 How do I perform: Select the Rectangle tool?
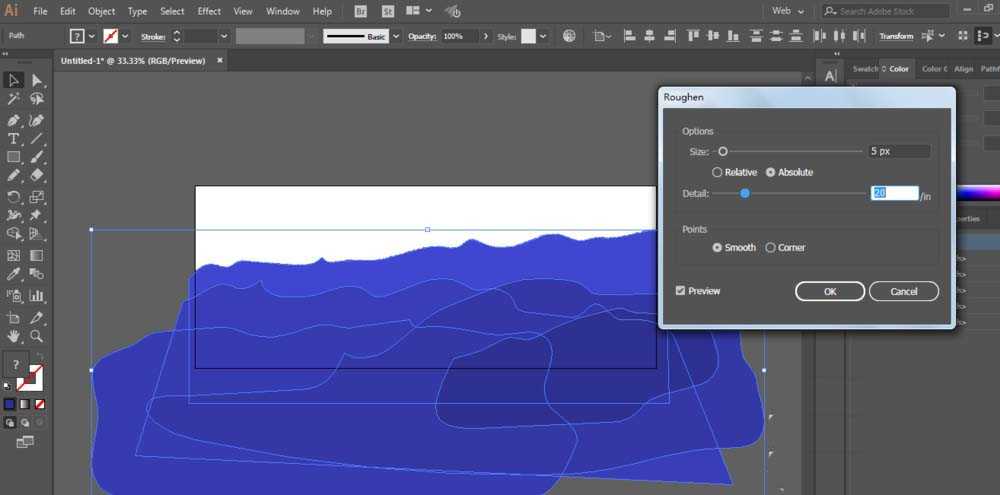(14, 157)
